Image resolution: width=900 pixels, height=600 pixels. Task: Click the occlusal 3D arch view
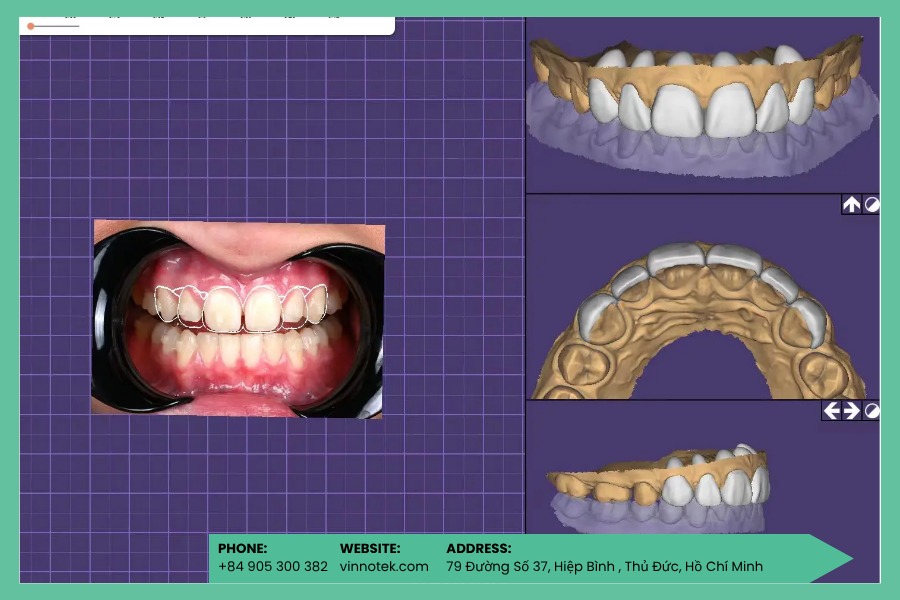coord(703,297)
